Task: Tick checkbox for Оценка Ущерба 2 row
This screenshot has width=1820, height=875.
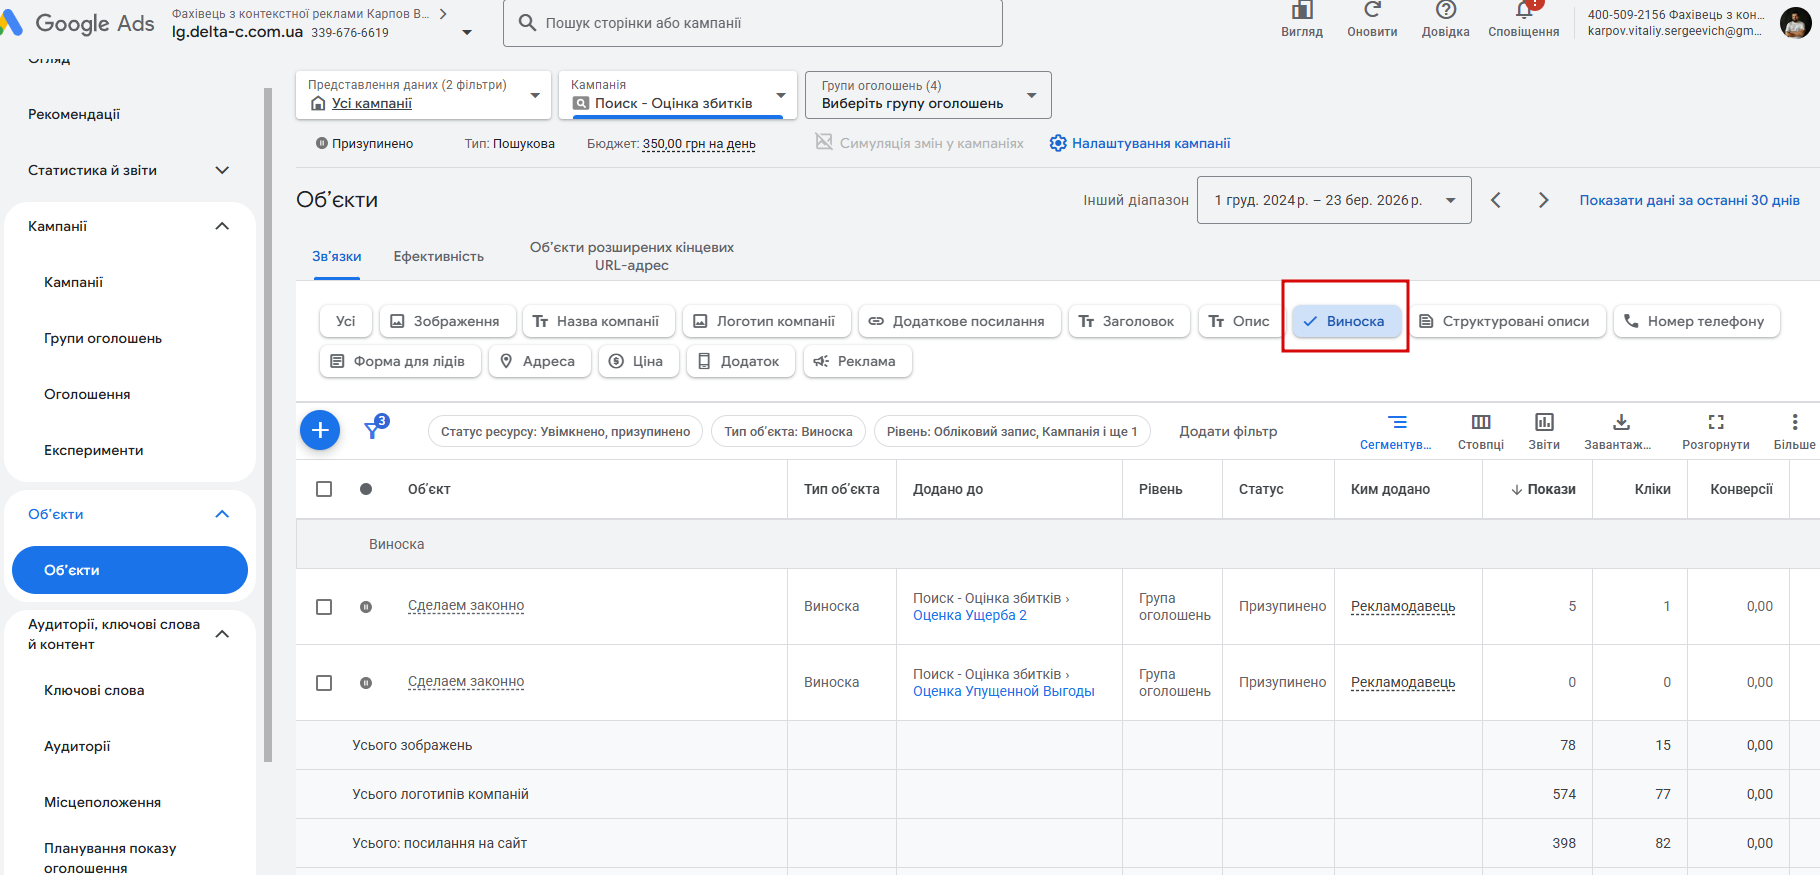Action: [324, 607]
